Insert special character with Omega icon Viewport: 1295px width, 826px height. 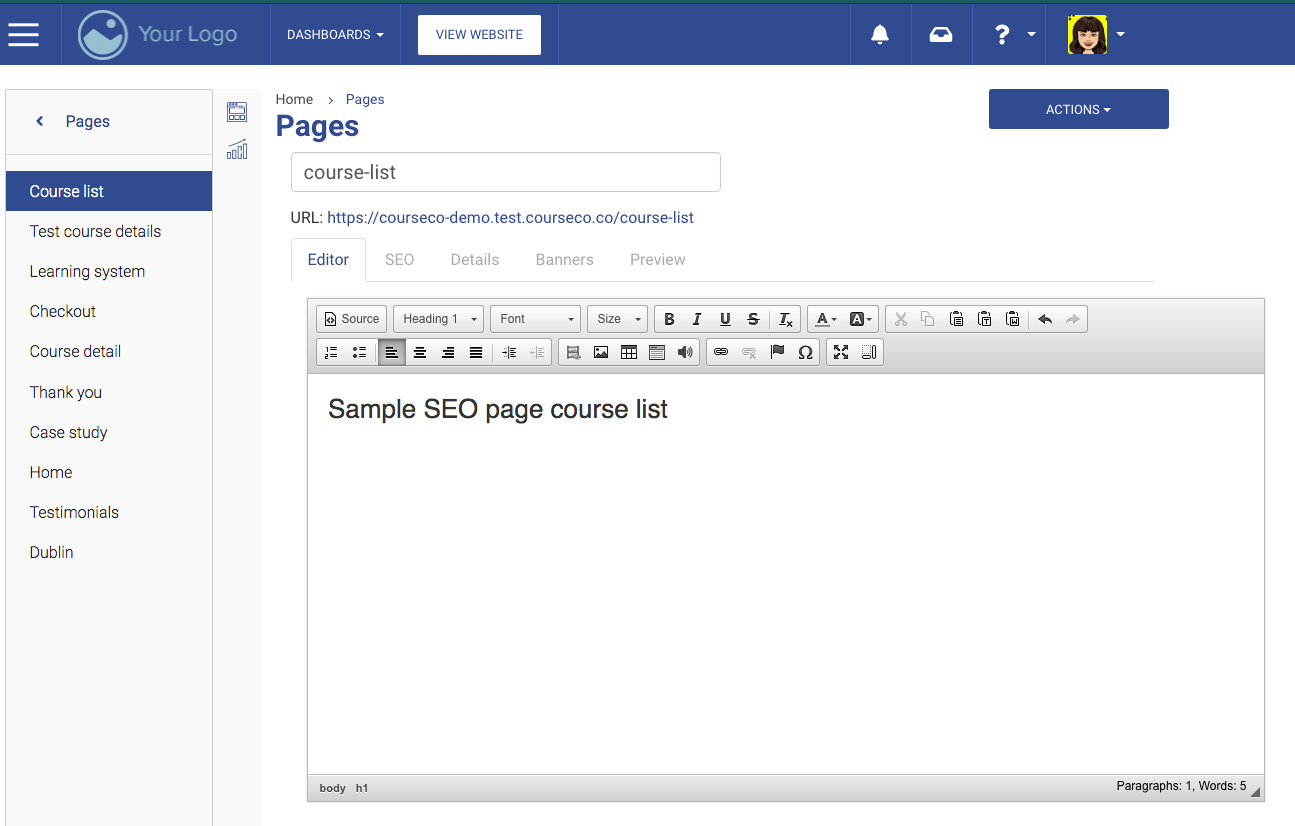[x=805, y=352]
